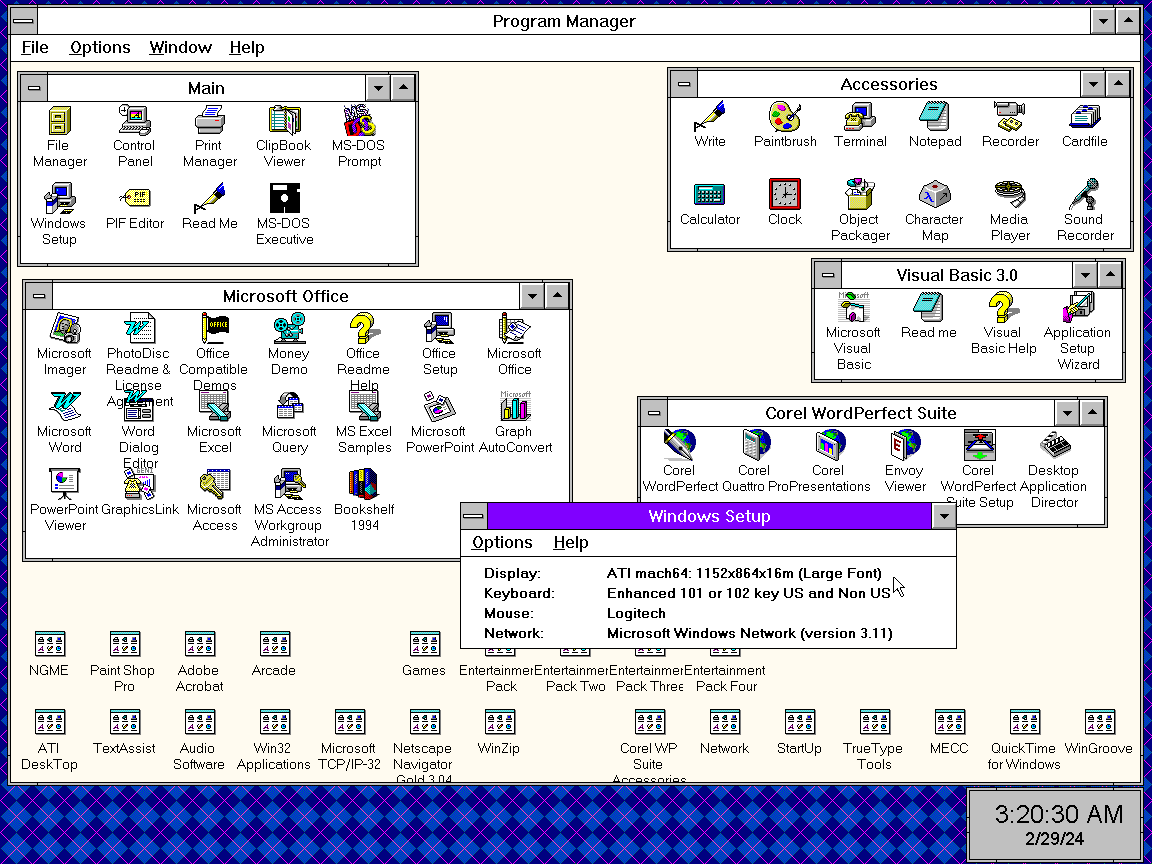Image resolution: width=1152 pixels, height=864 pixels.
Task: Click the Microsoft Excel icon
Action: point(215,406)
